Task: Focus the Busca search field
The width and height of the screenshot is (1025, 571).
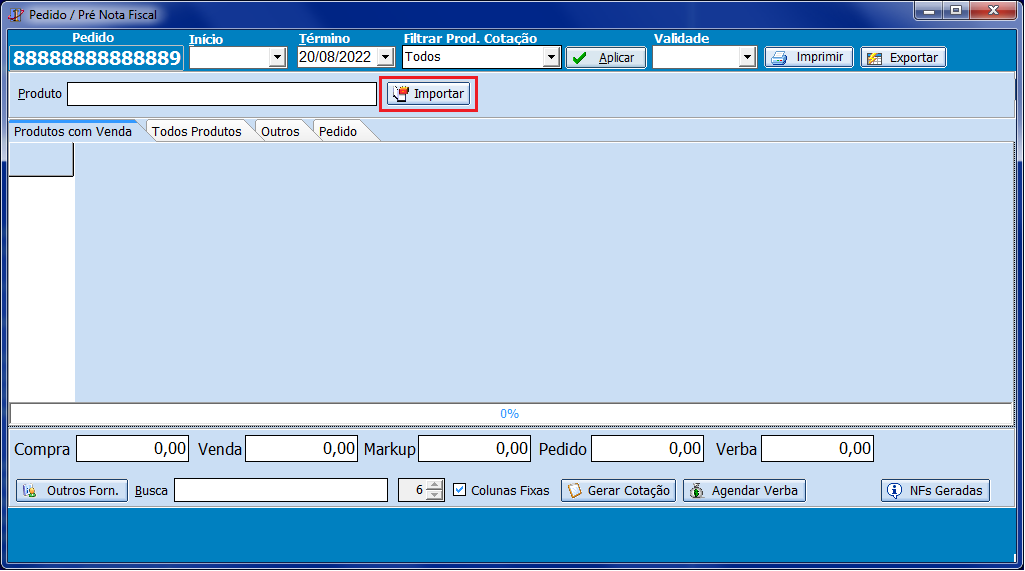Action: coord(280,490)
